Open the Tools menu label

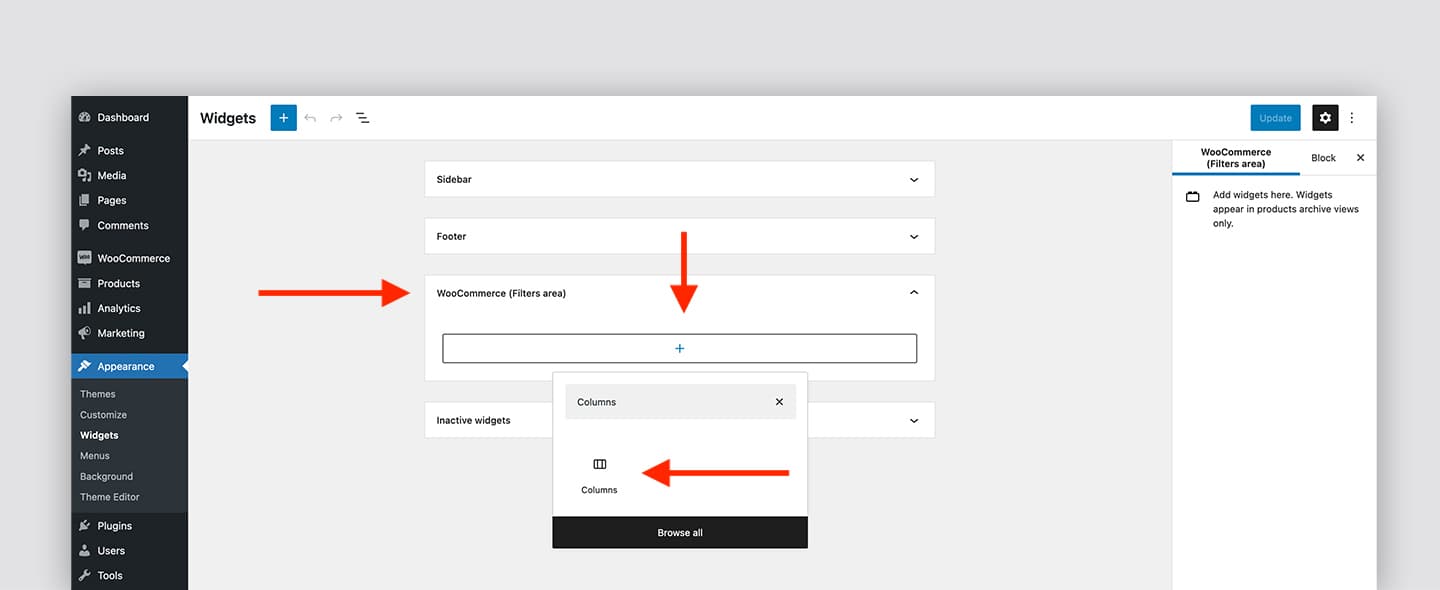coord(110,575)
